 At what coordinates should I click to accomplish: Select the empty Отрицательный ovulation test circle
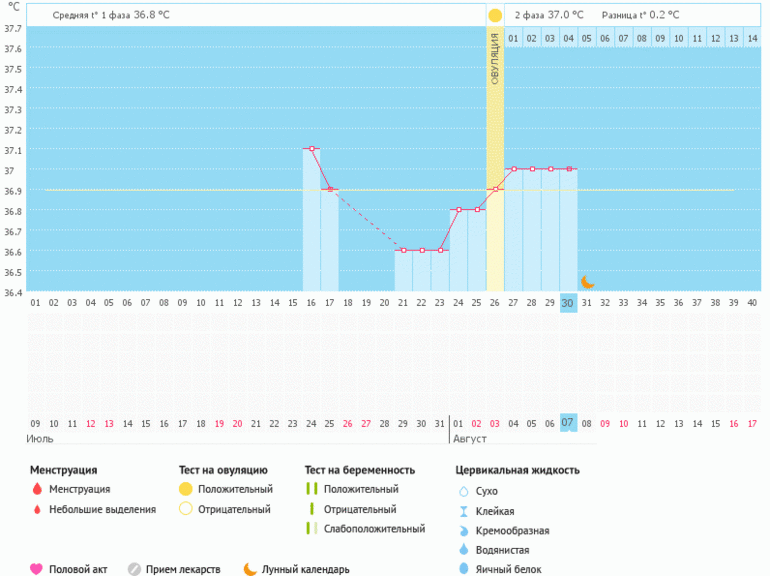click(x=184, y=510)
